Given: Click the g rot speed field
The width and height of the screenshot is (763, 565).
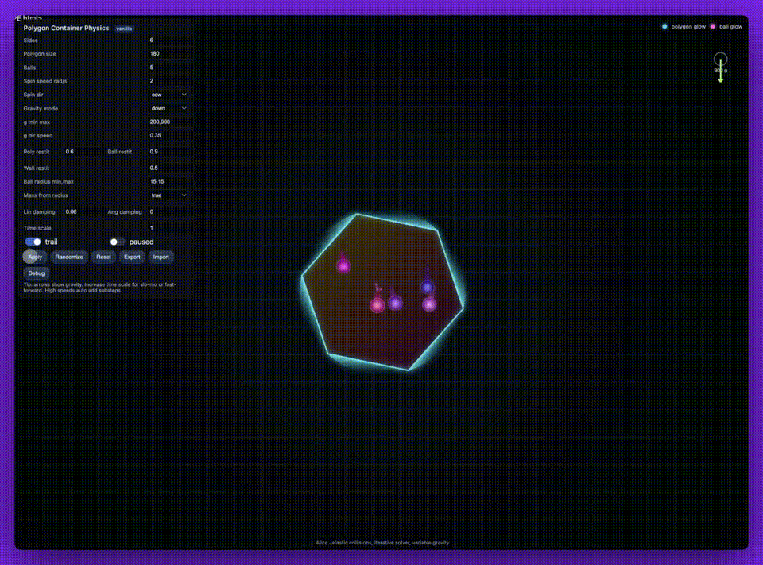Looking at the screenshot, I should [168, 135].
